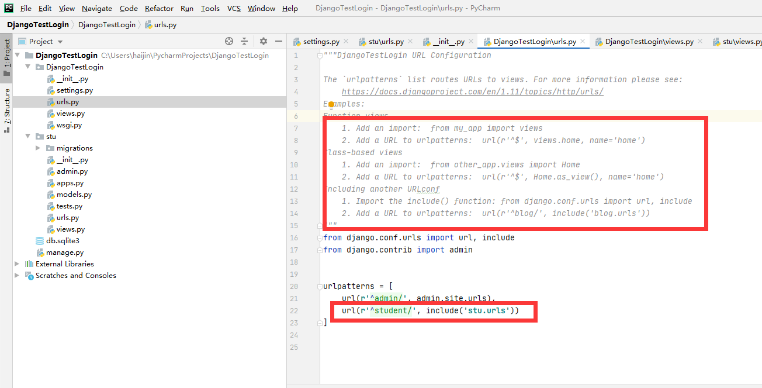Open the Tools menu

point(209,9)
